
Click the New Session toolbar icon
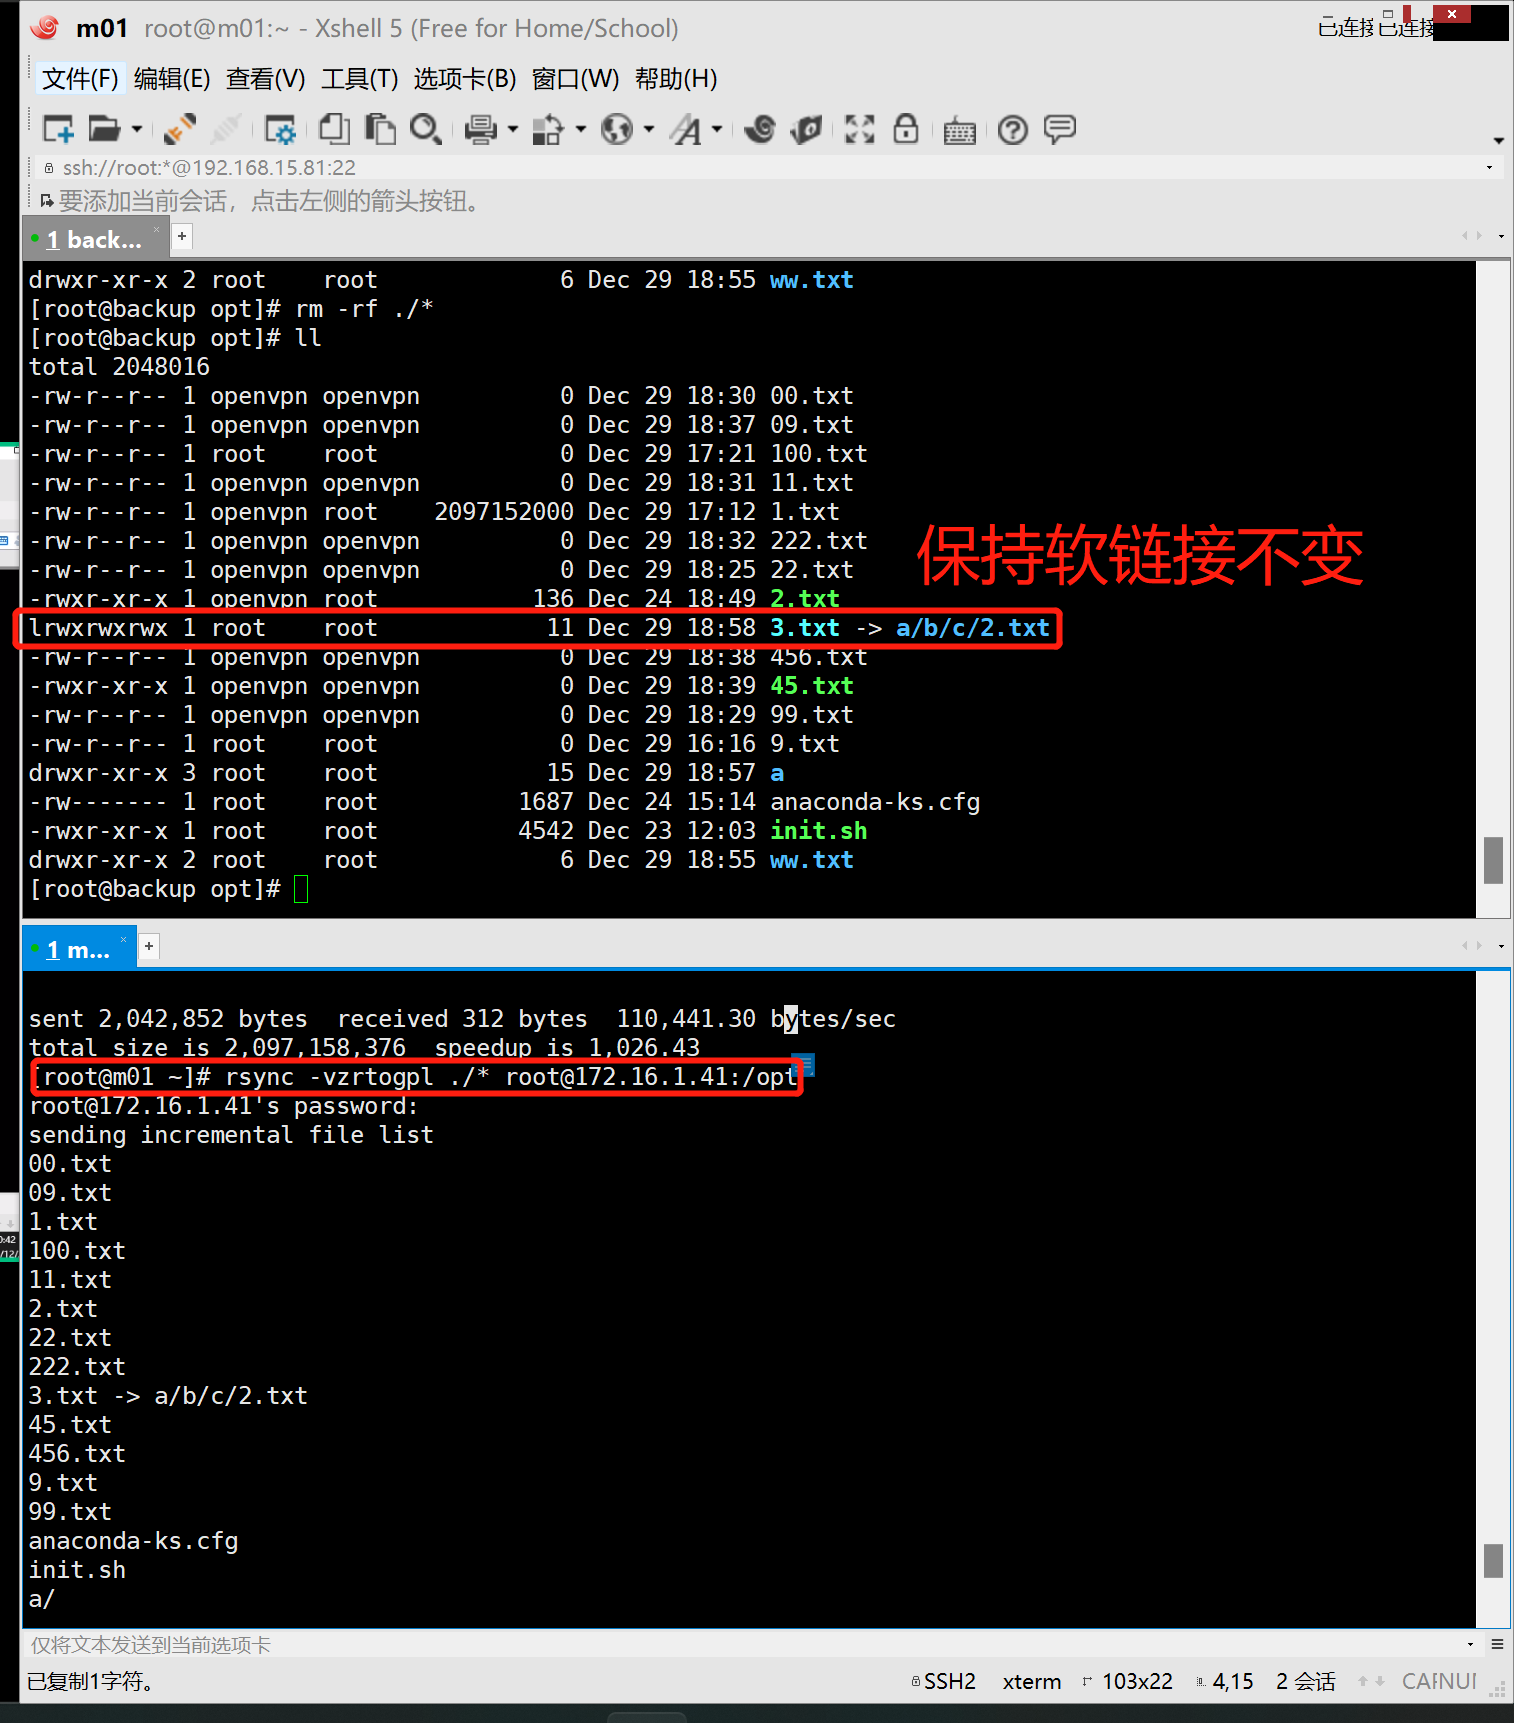coord(58,129)
